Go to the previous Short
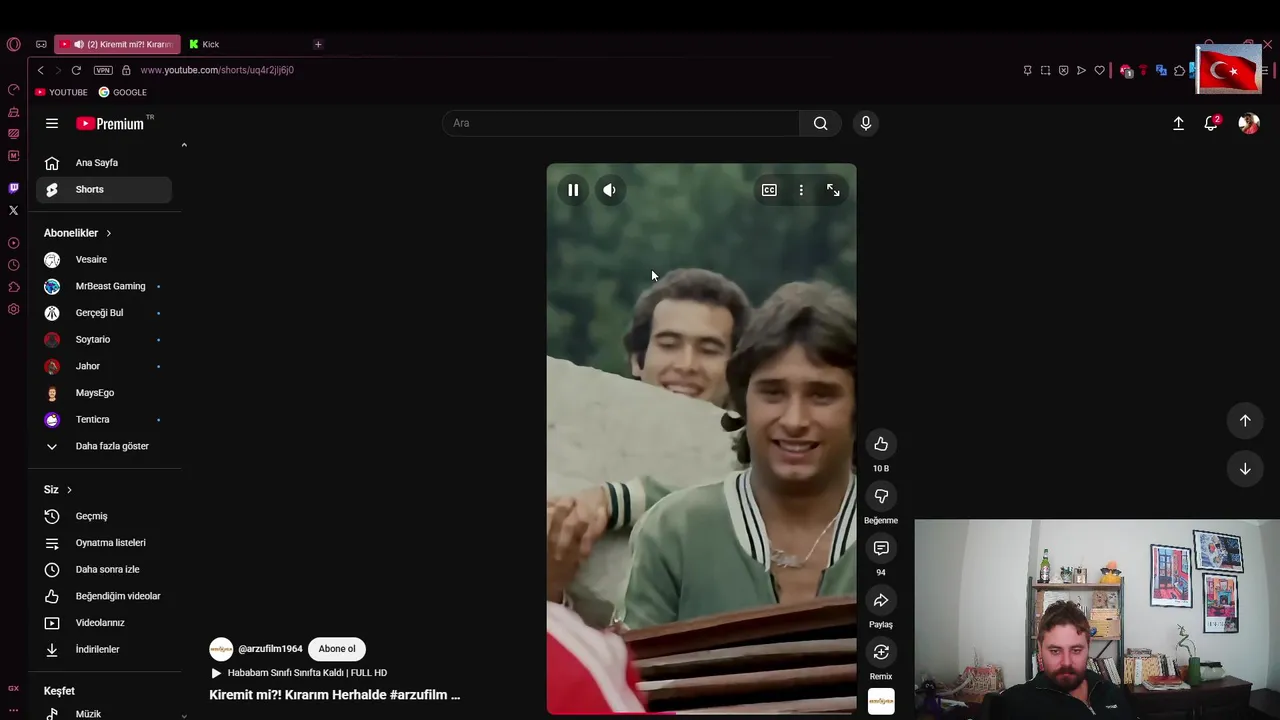Image resolution: width=1280 pixels, height=720 pixels. [1245, 421]
